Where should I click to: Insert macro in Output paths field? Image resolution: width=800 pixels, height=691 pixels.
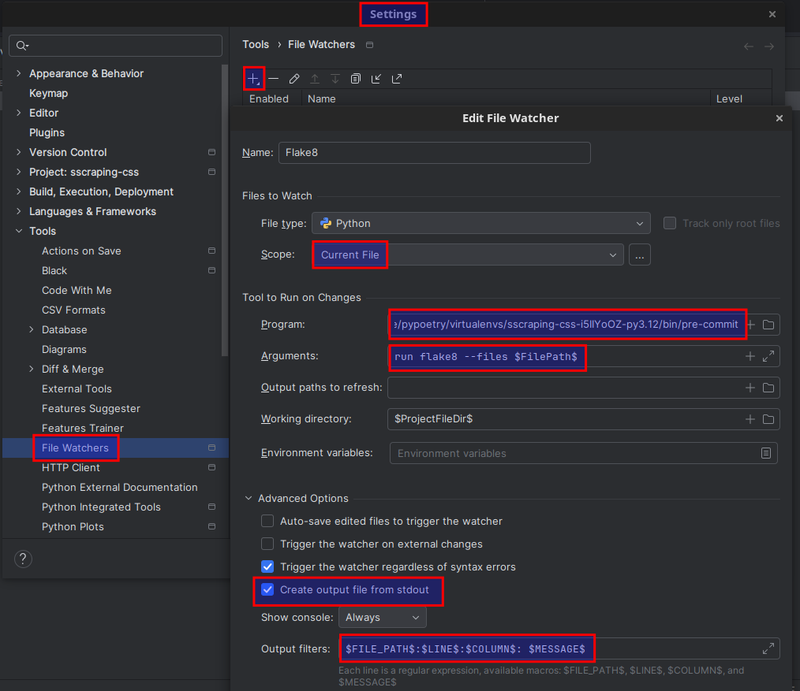pos(750,388)
